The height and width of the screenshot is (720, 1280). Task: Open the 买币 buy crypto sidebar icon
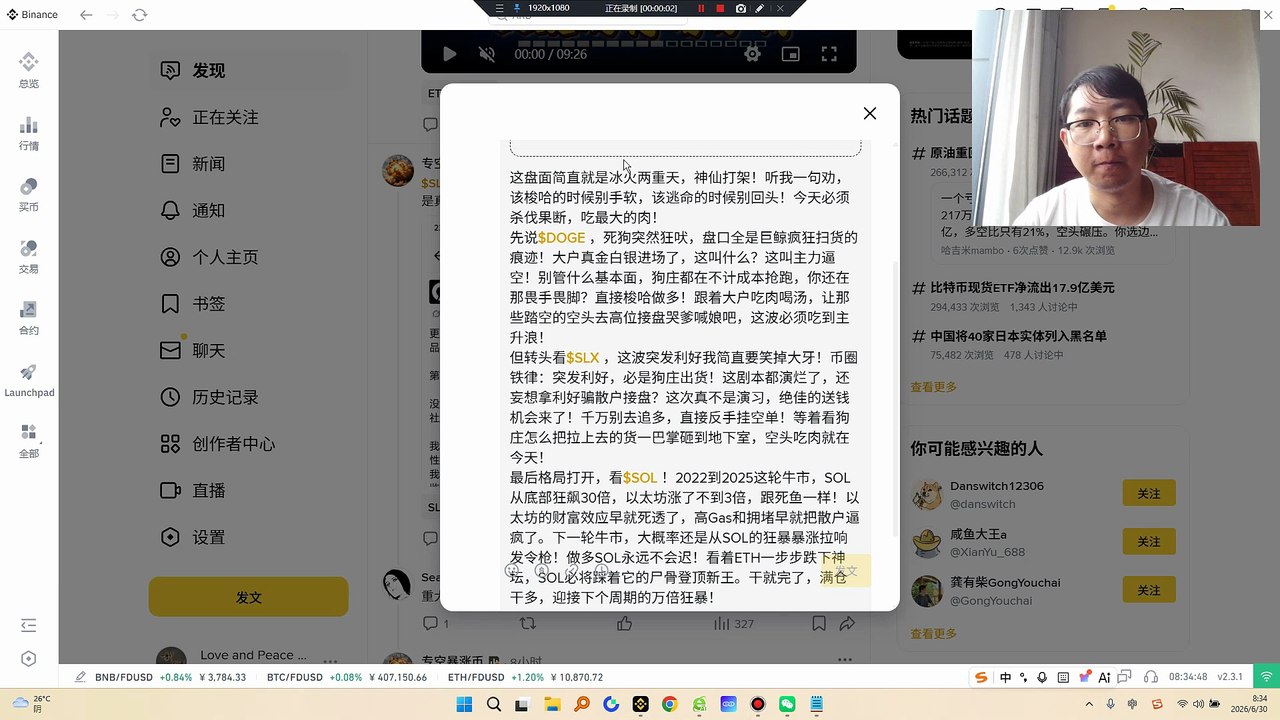tap(29, 195)
